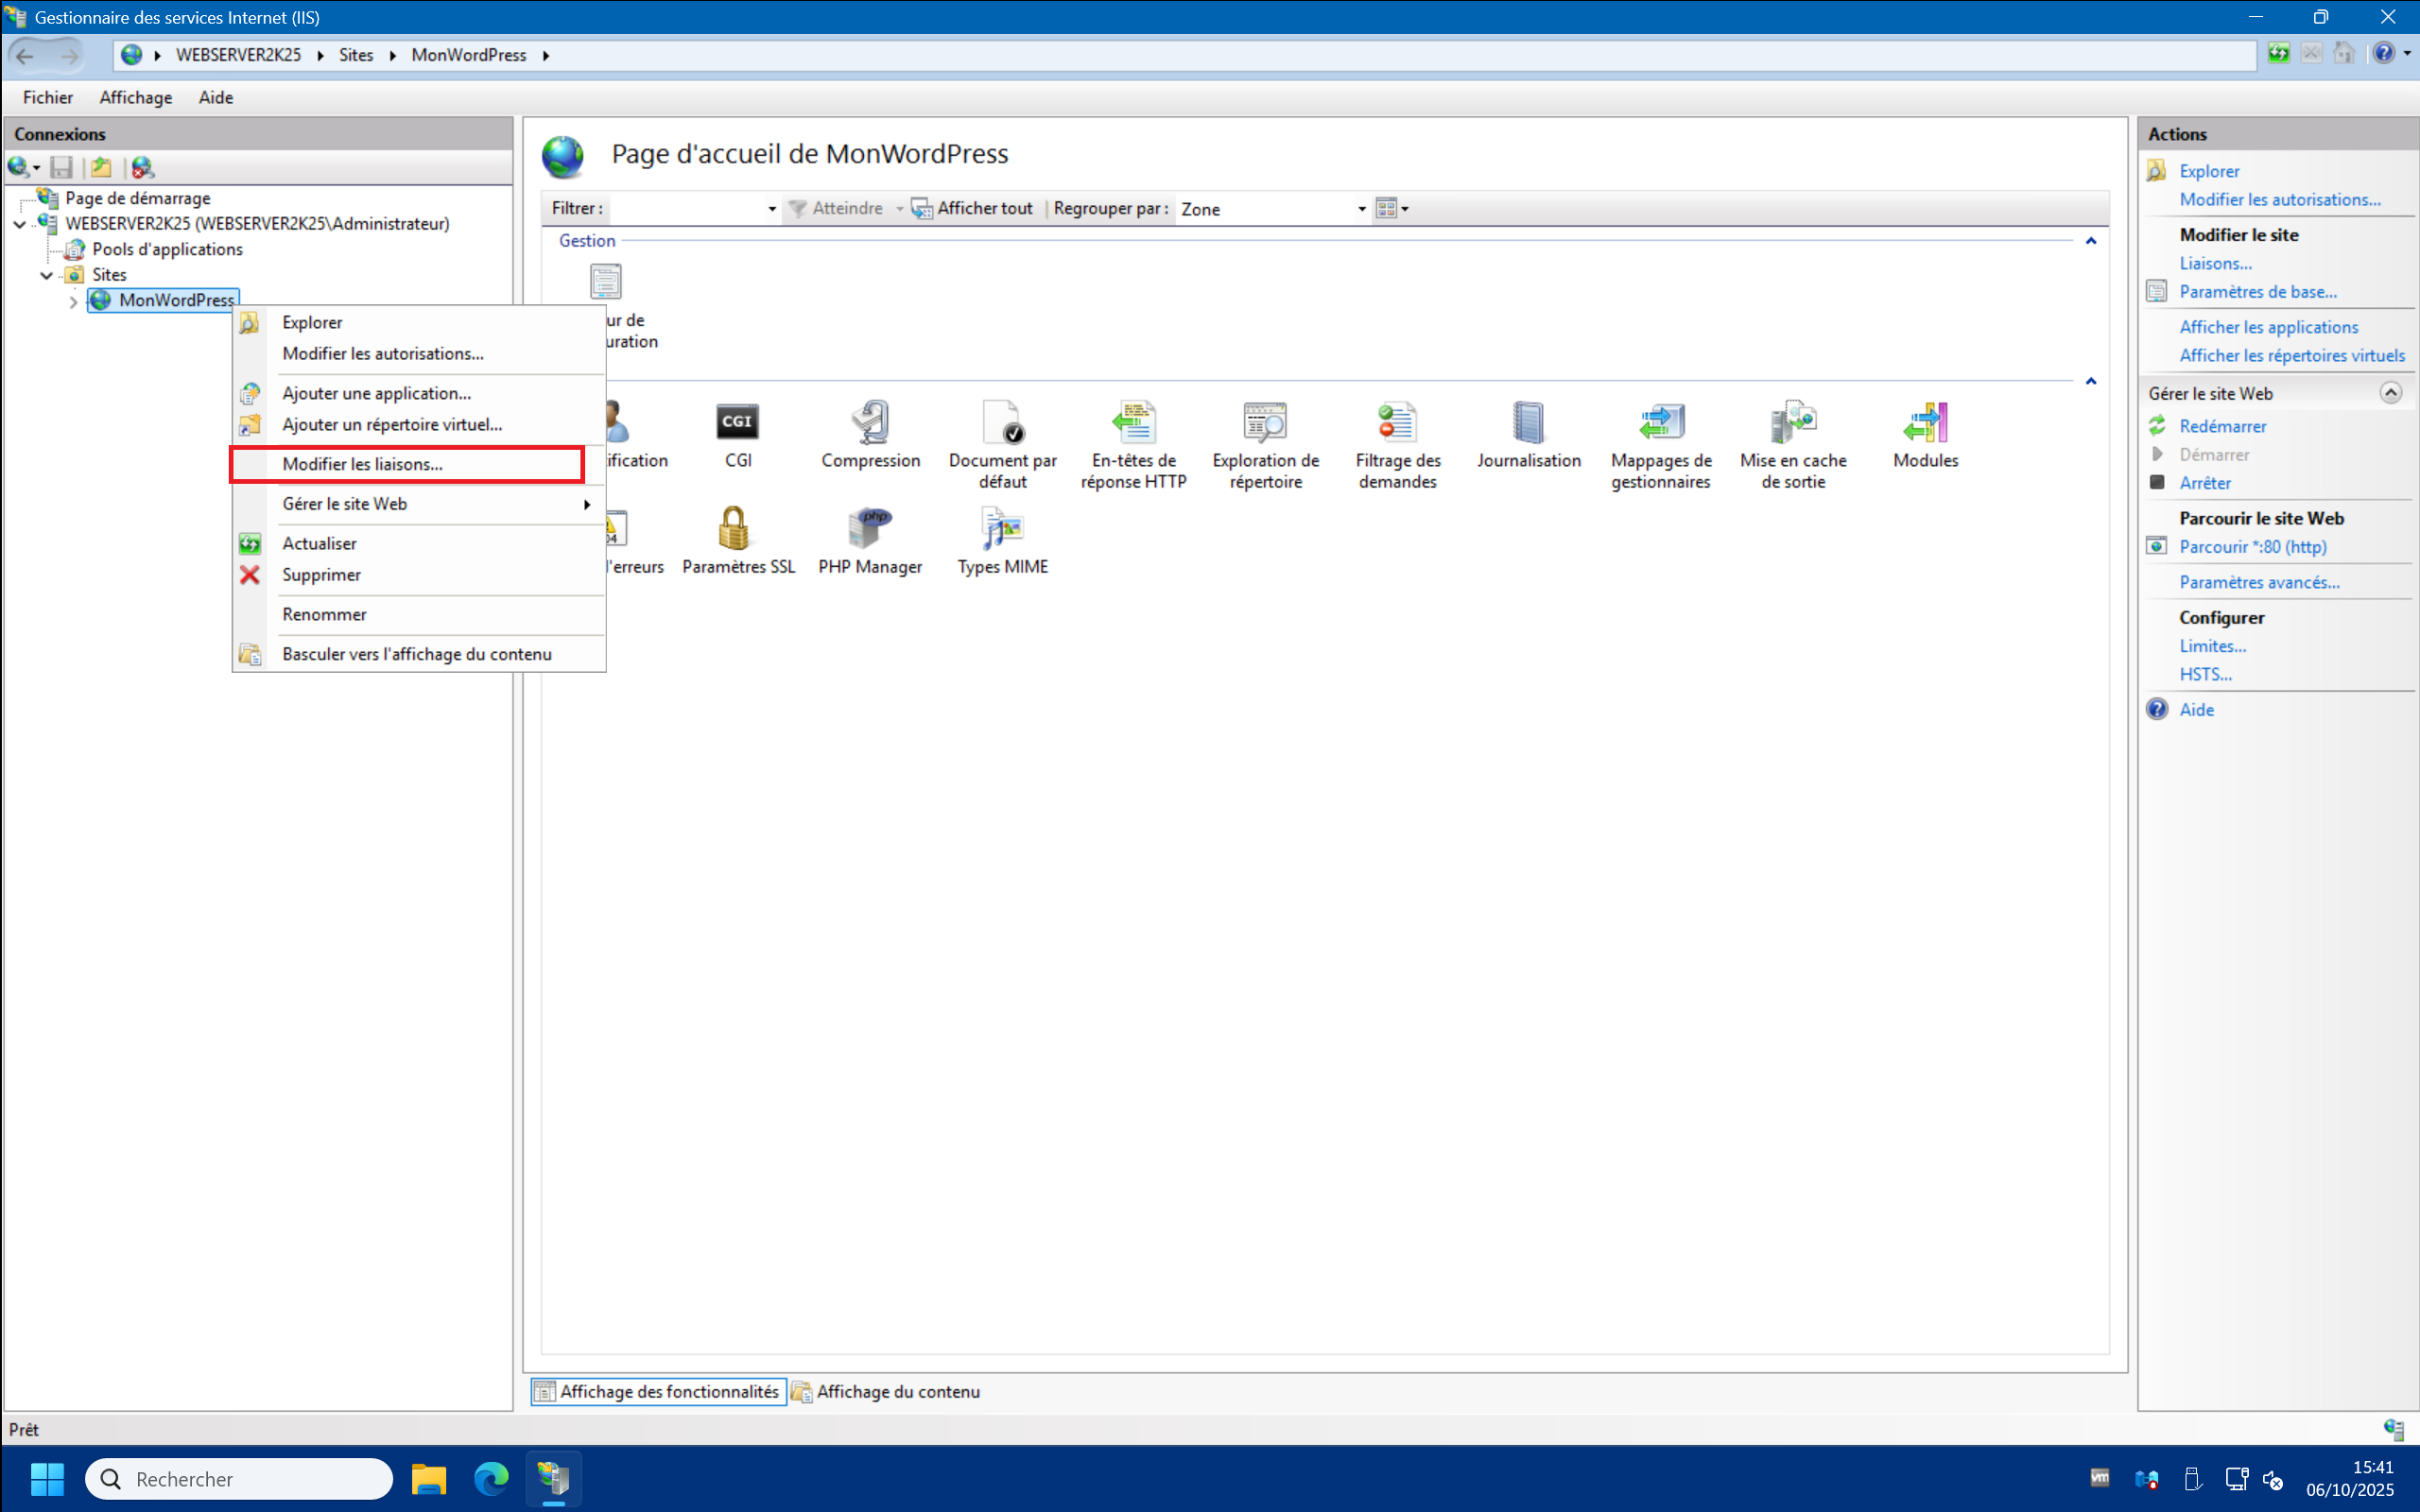Open the CGI feature icon
Image resolution: width=2420 pixels, height=1512 pixels.
point(737,424)
